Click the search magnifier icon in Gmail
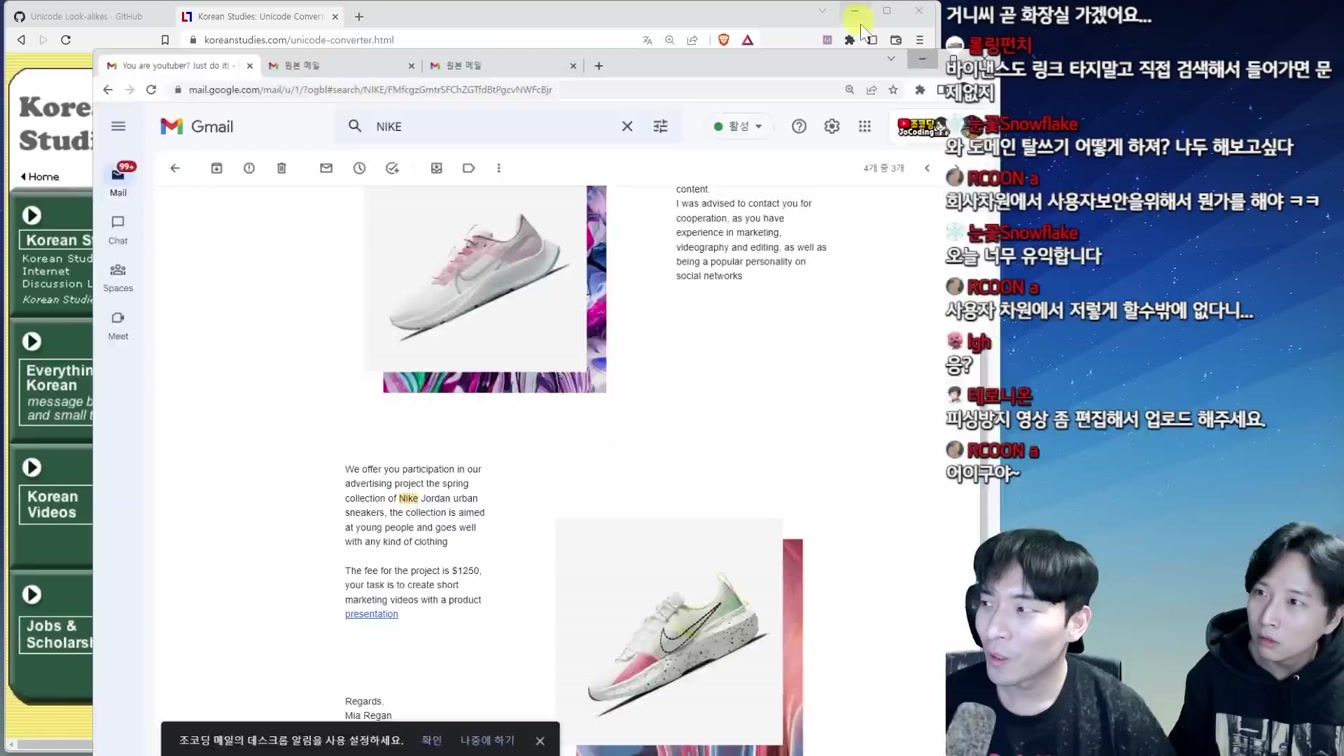Screen dimensions: 1344x756 tap(355, 126)
